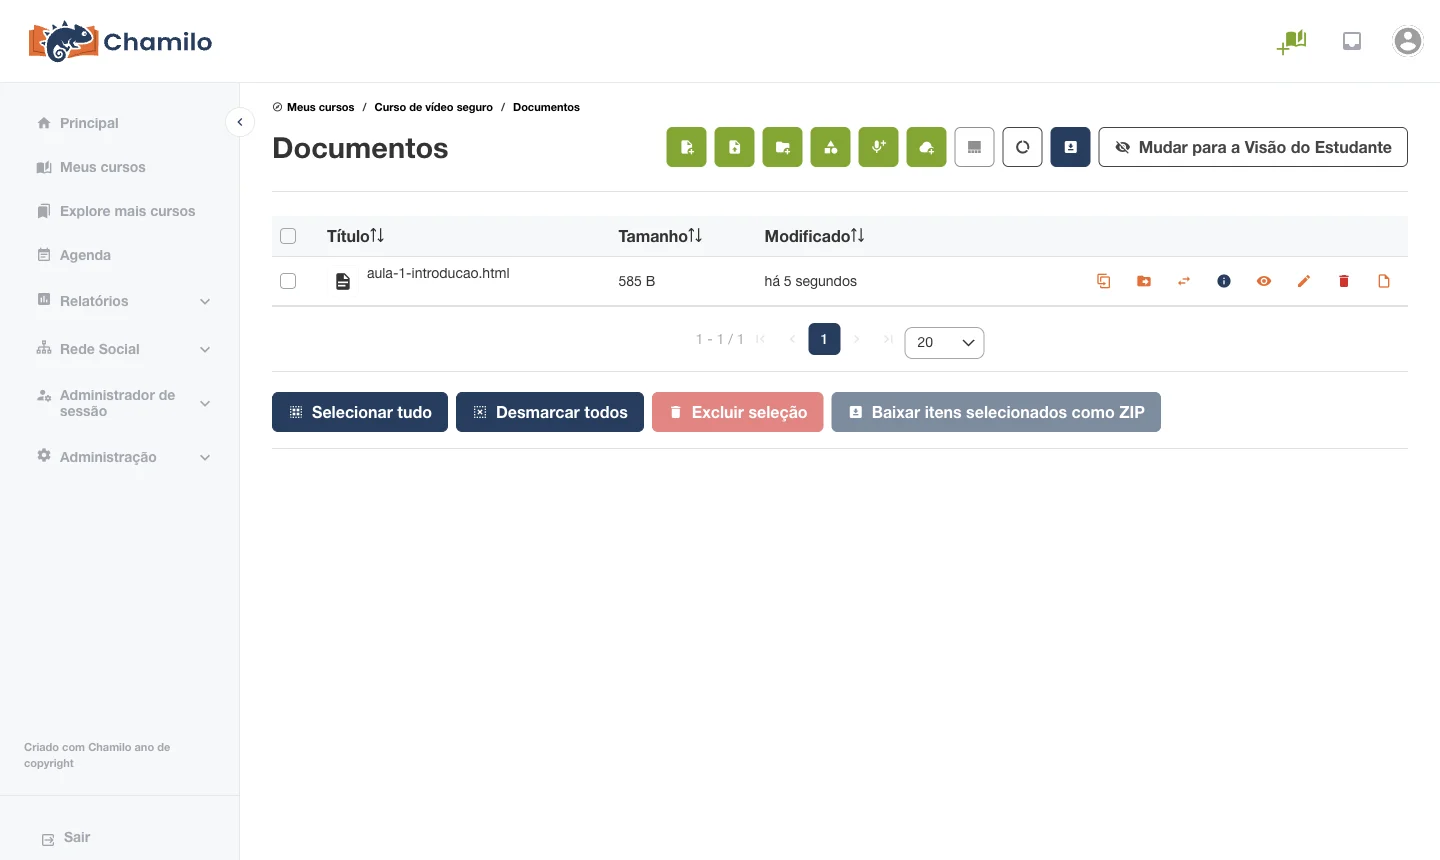Click the Desmarcar todos button
Image resolution: width=1440 pixels, height=860 pixels.
(x=550, y=412)
